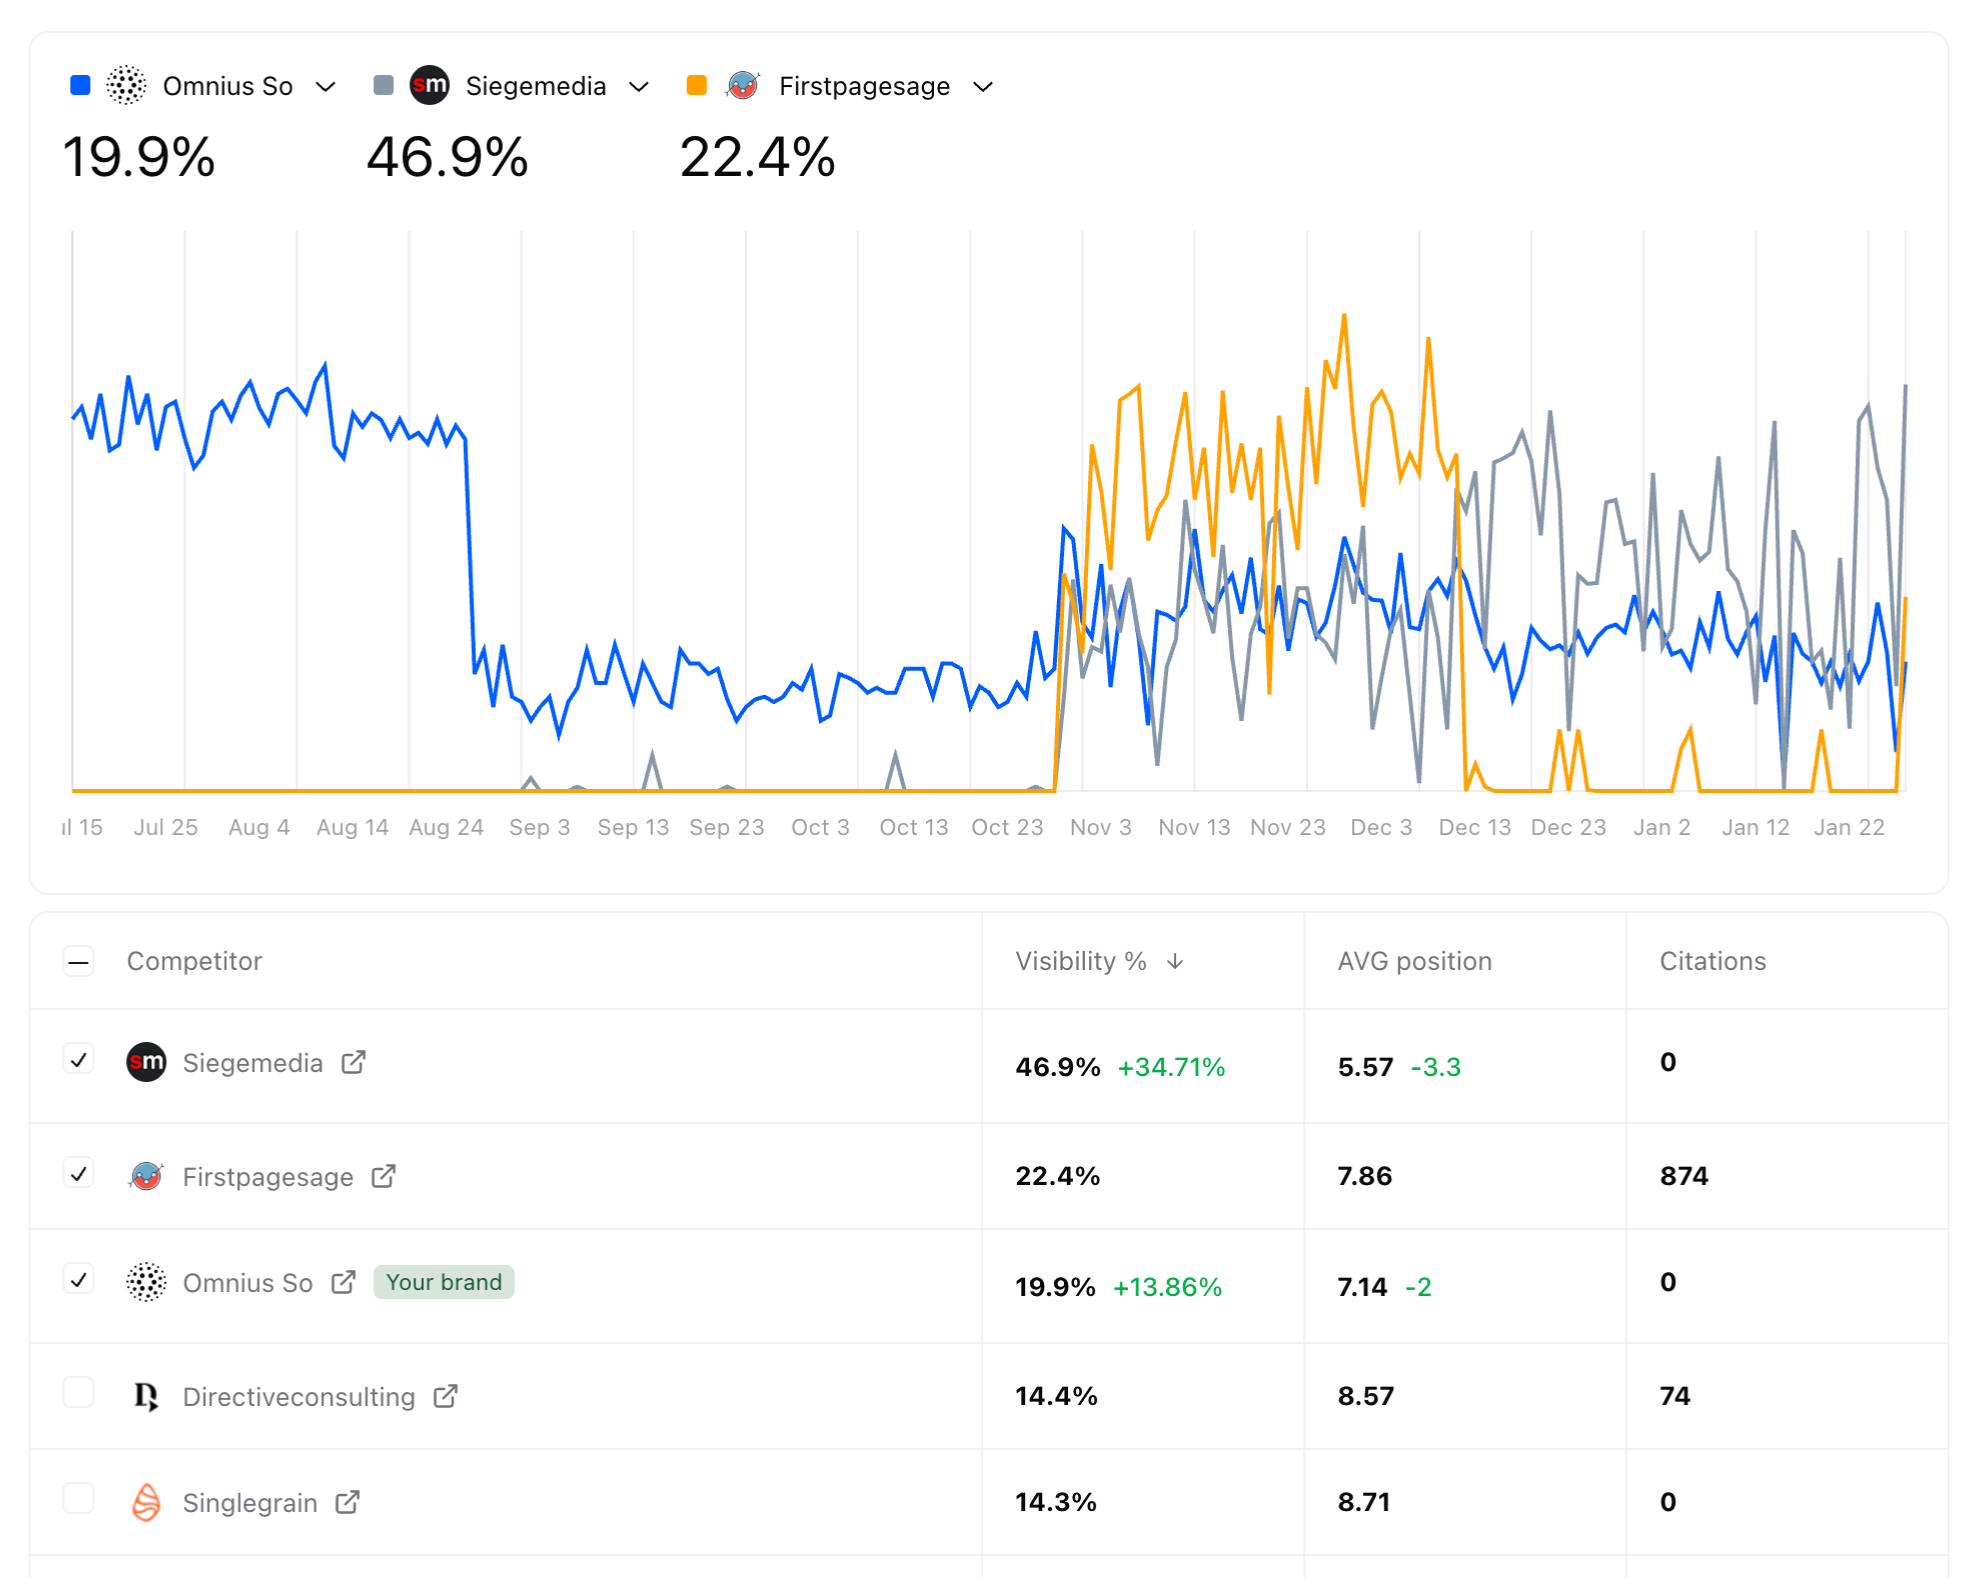The image size is (1984, 1578).
Task: Open Siegemedia's site via its external link icon
Action: 353,1063
